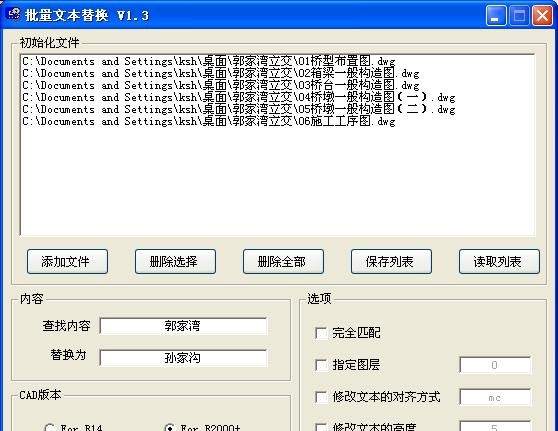The height and width of the screenshot is (431, 558).
Task: Click the text height field showing 5
Action: coord(495,426)
